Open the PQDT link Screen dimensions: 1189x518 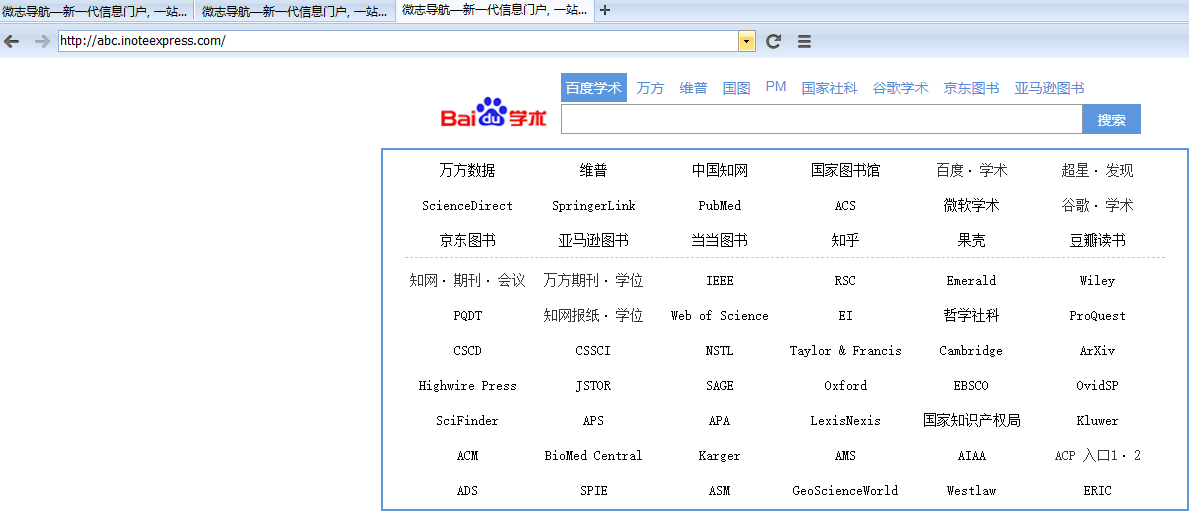[467, 316]
